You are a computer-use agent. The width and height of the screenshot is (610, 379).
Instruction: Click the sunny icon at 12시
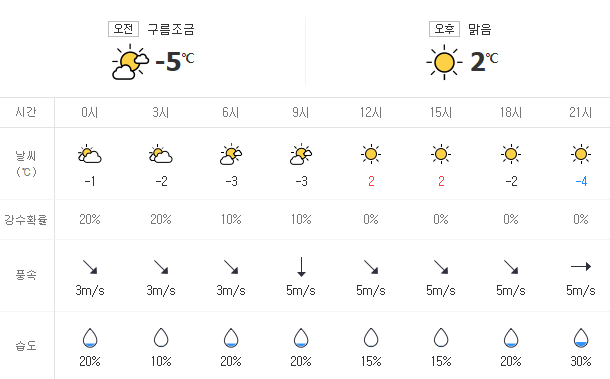pyautogui.click(x=371, y=154)
